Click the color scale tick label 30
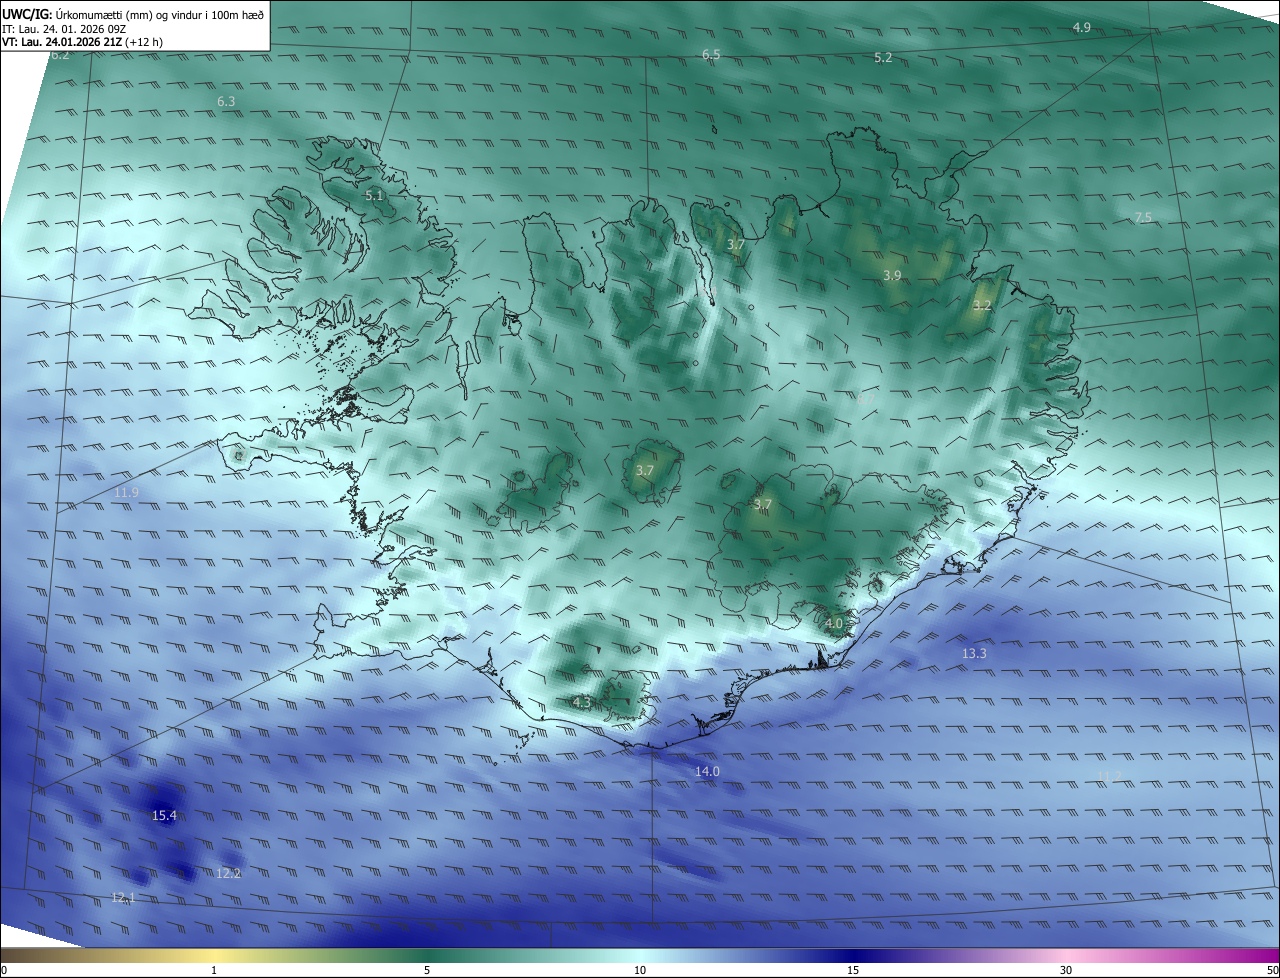1280x978 pixels. point(1066,971)
